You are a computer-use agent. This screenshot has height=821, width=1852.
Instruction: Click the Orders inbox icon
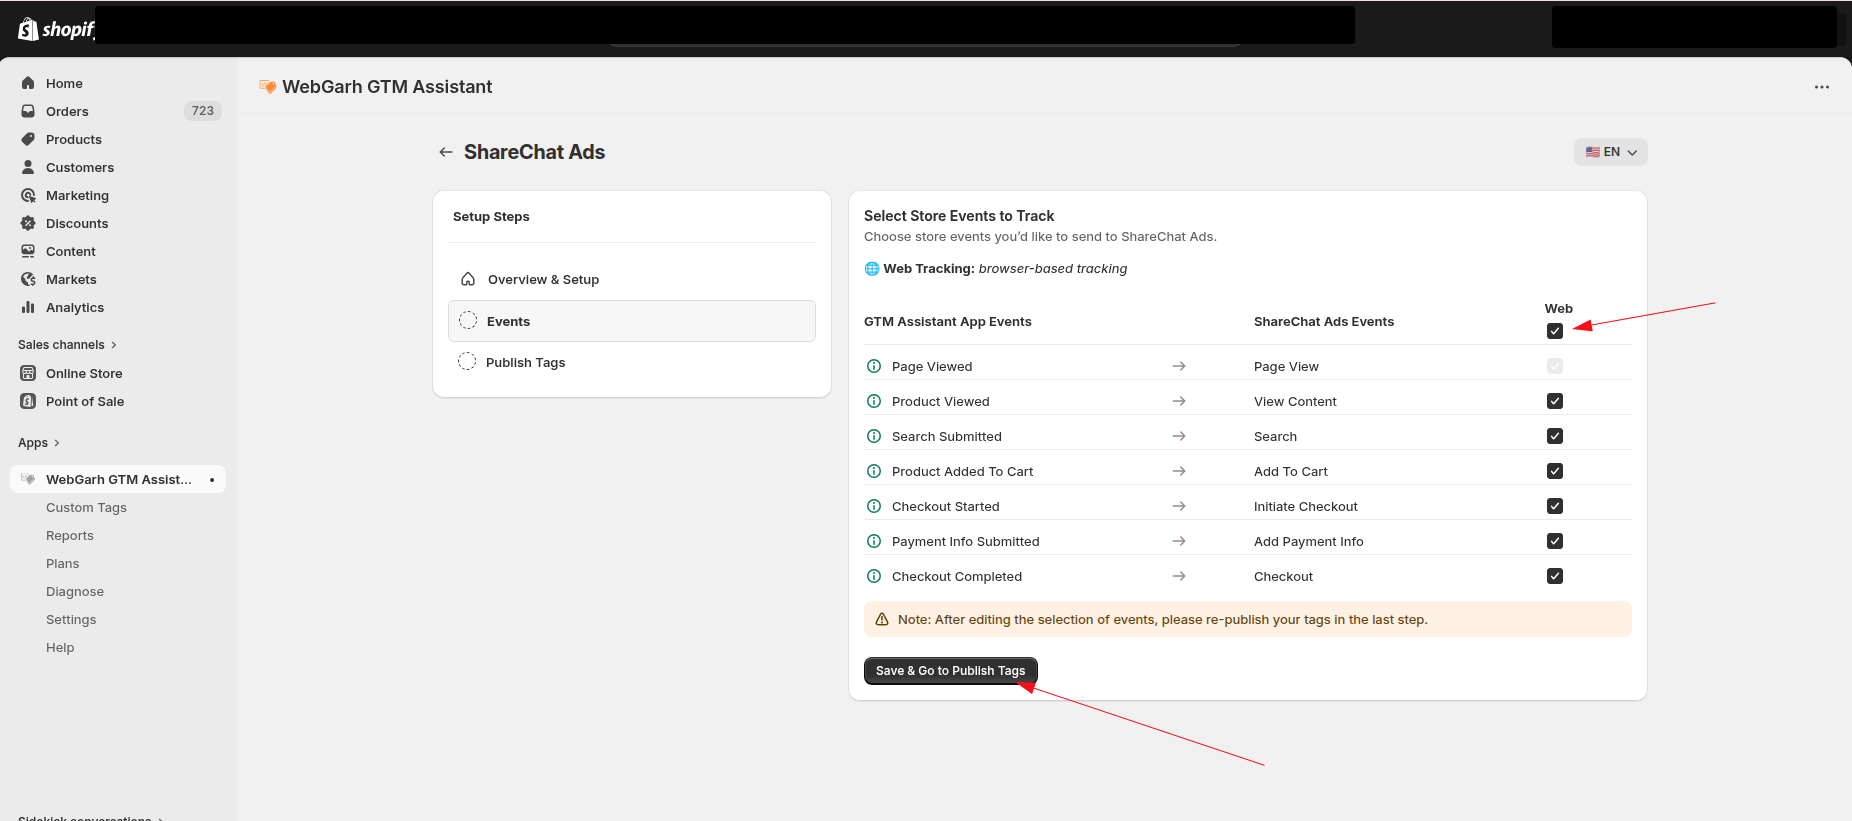click(28, 111)
